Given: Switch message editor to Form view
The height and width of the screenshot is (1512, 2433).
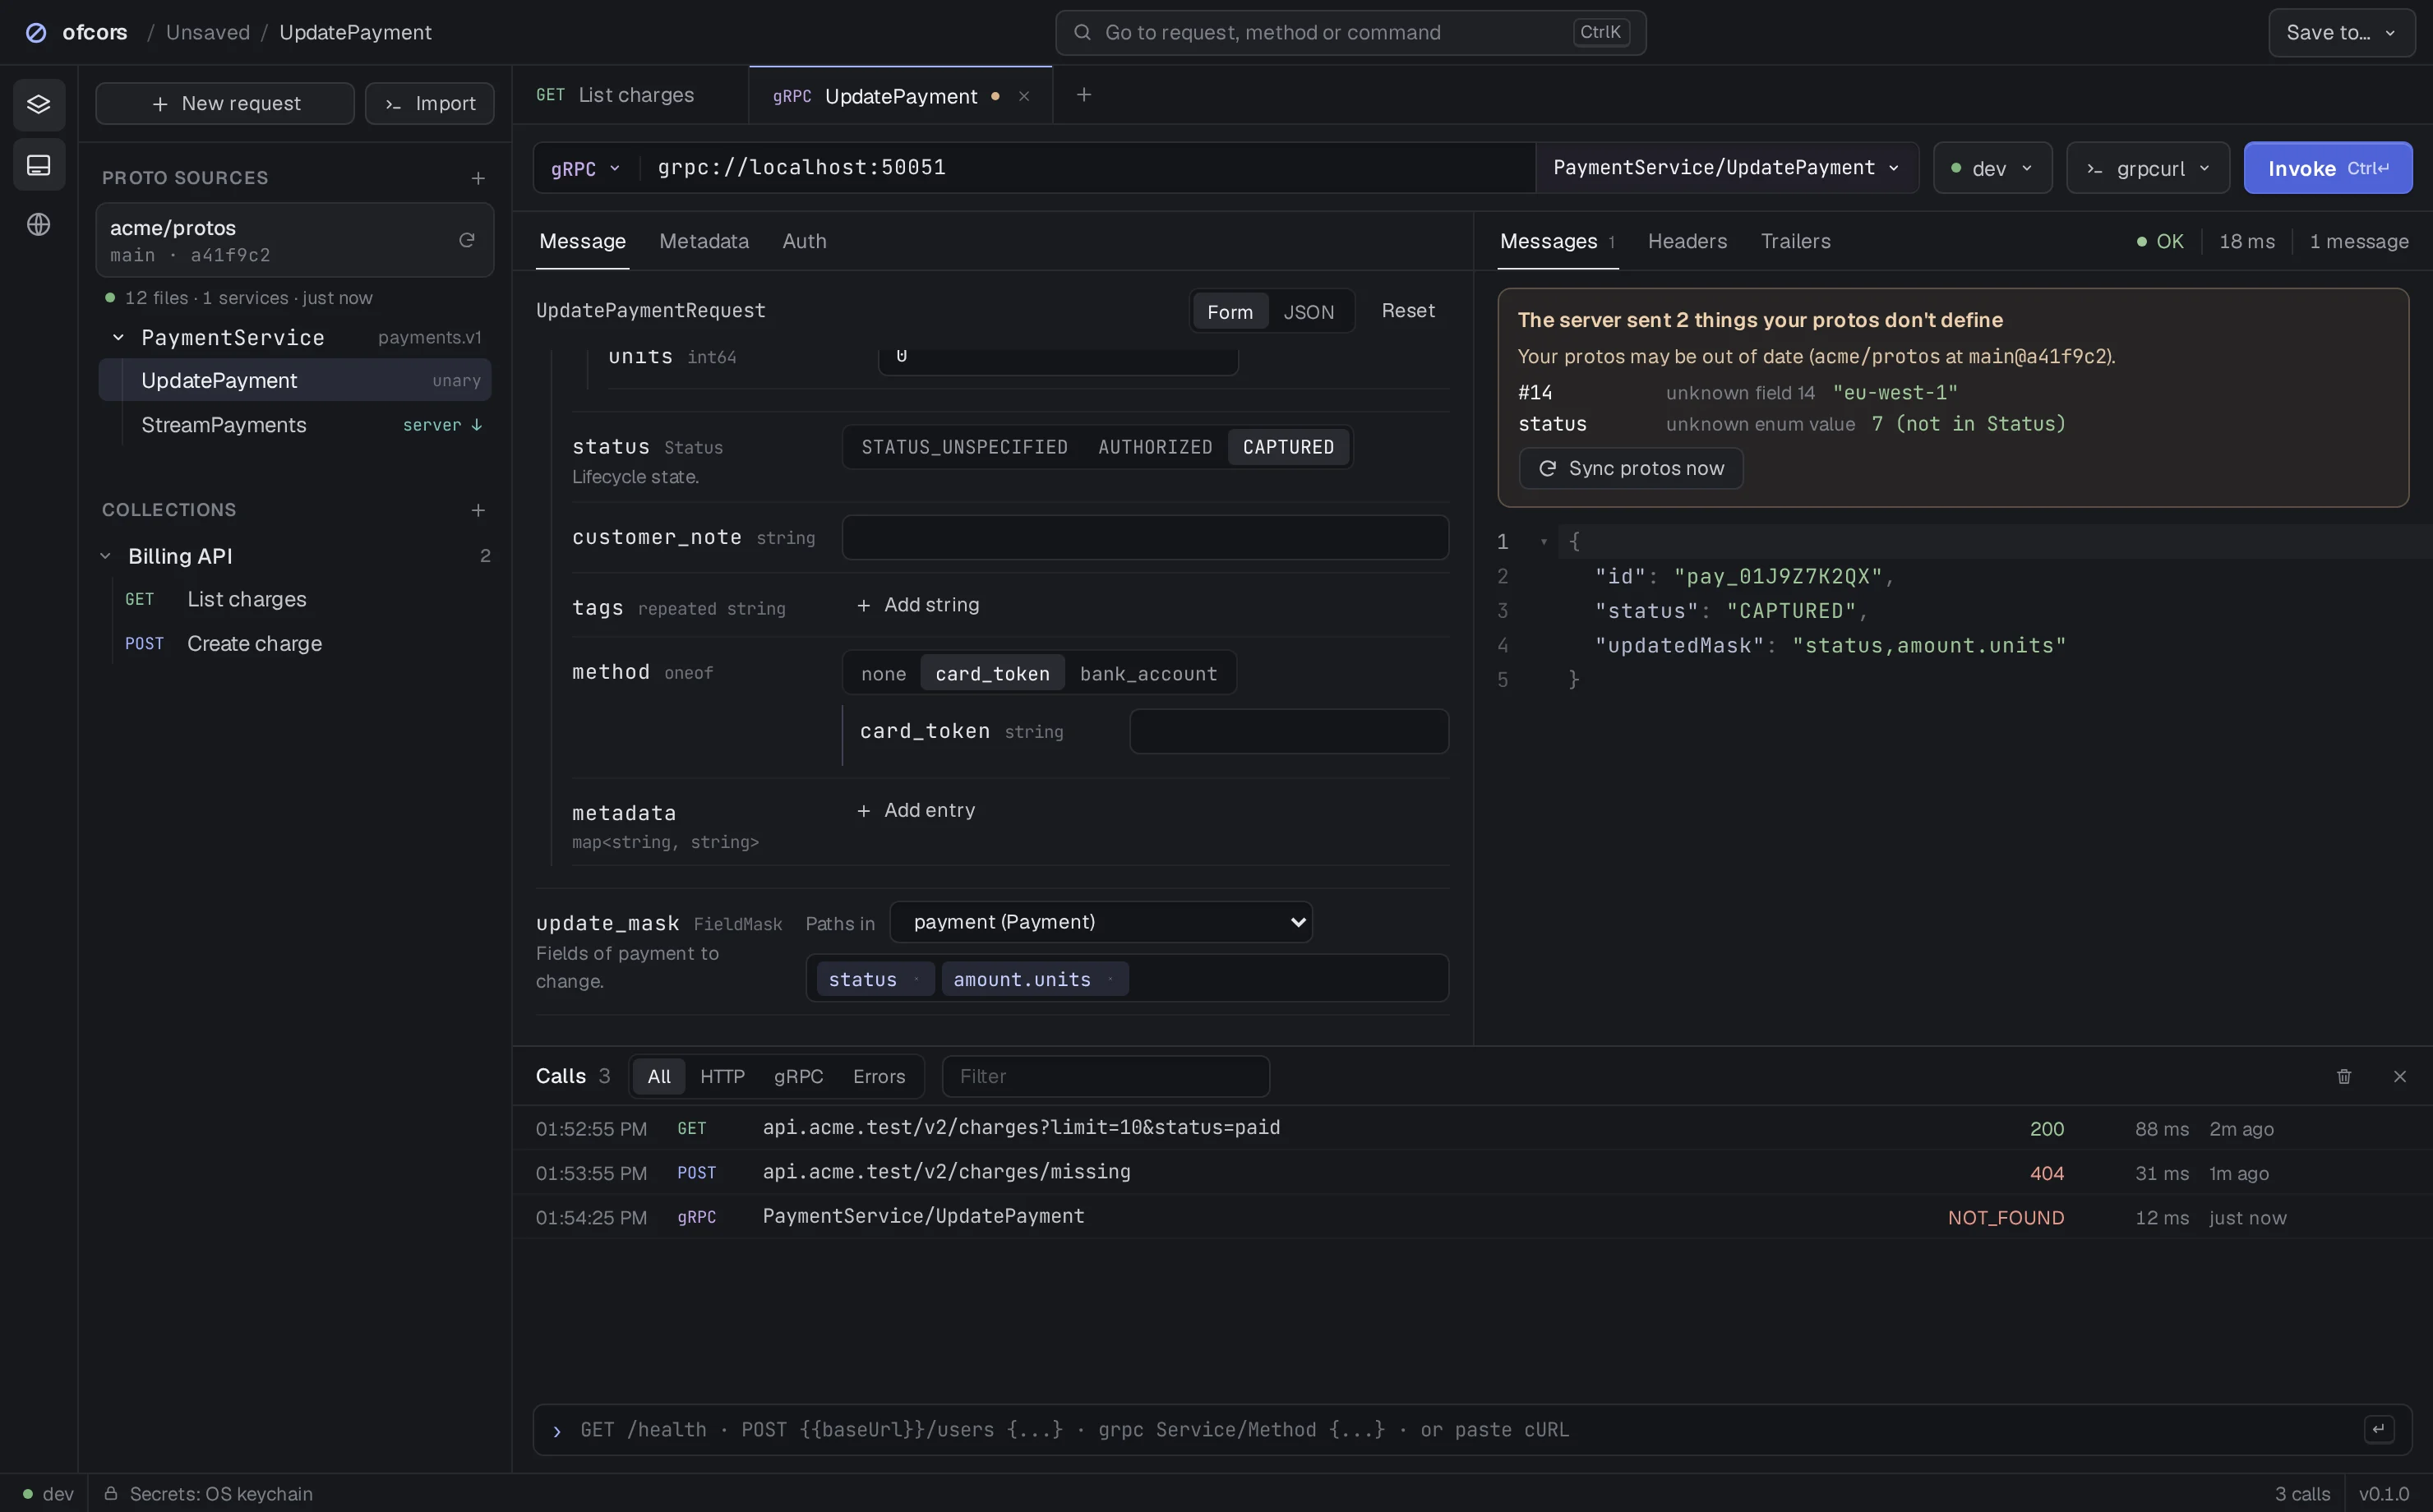Looking at the screenshot, I should tap(1230, 312).
